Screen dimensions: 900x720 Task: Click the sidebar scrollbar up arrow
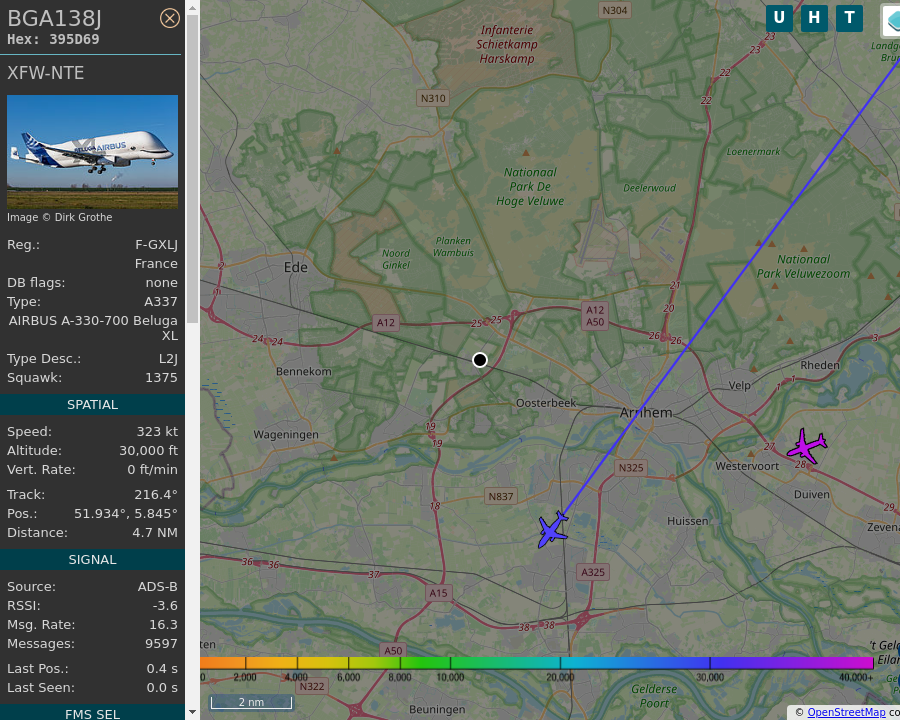[192, 7]
